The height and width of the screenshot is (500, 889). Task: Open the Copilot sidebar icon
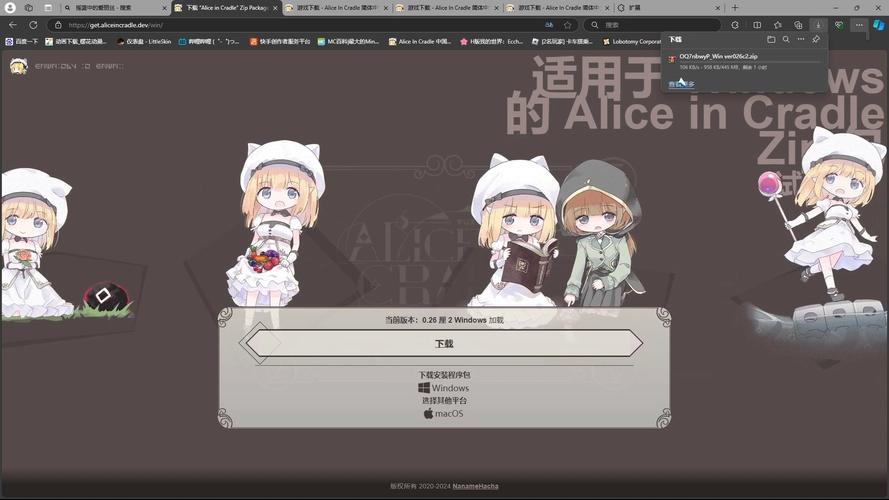(878, 24)
